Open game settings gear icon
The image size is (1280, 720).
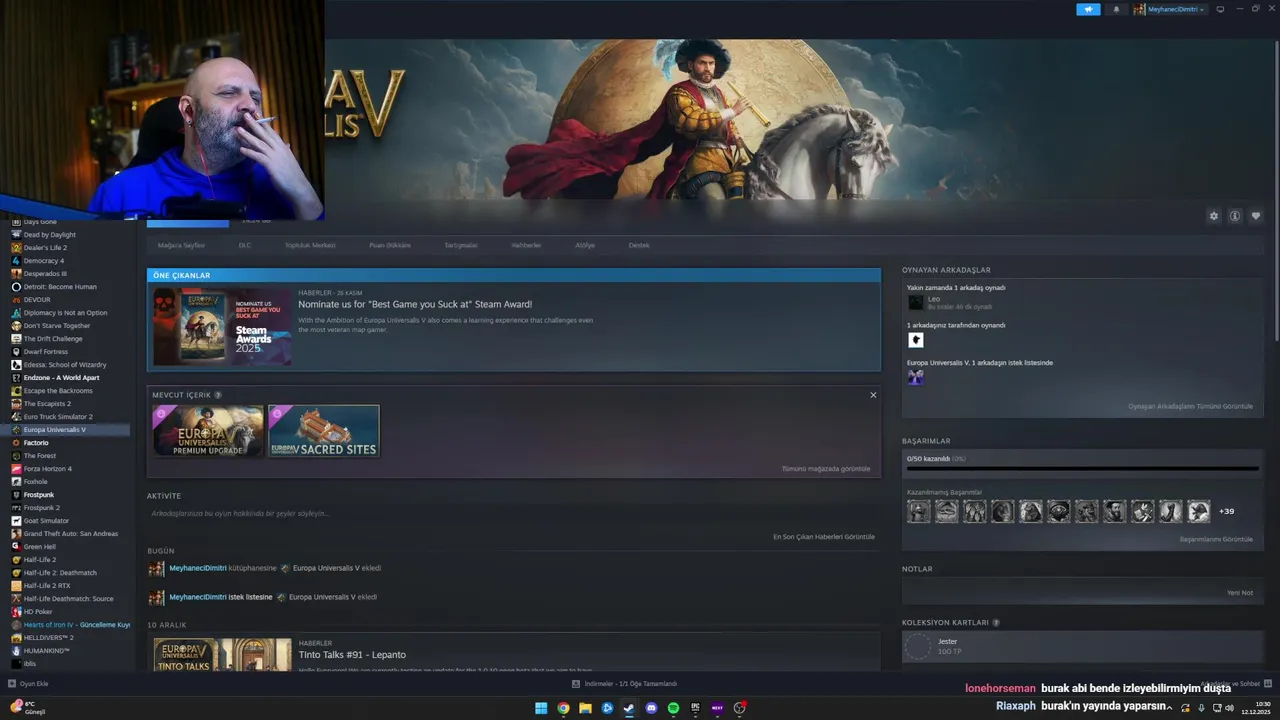[1214, 216]
